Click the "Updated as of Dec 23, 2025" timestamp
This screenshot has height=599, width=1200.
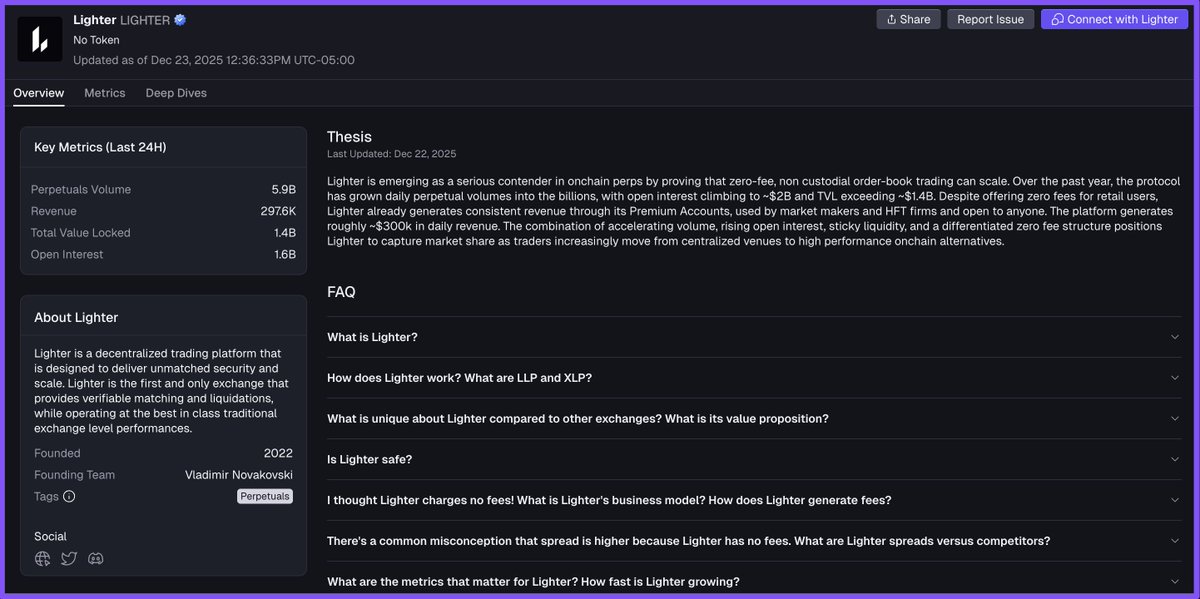[x=213, y=60]
